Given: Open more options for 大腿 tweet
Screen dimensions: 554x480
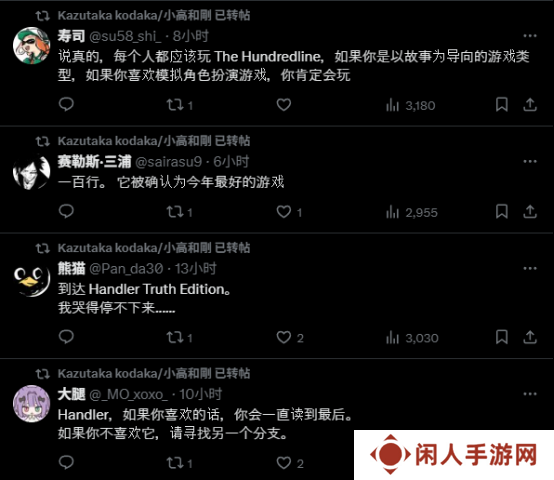Looking at the screenshot, I should [x=530, y=394].
